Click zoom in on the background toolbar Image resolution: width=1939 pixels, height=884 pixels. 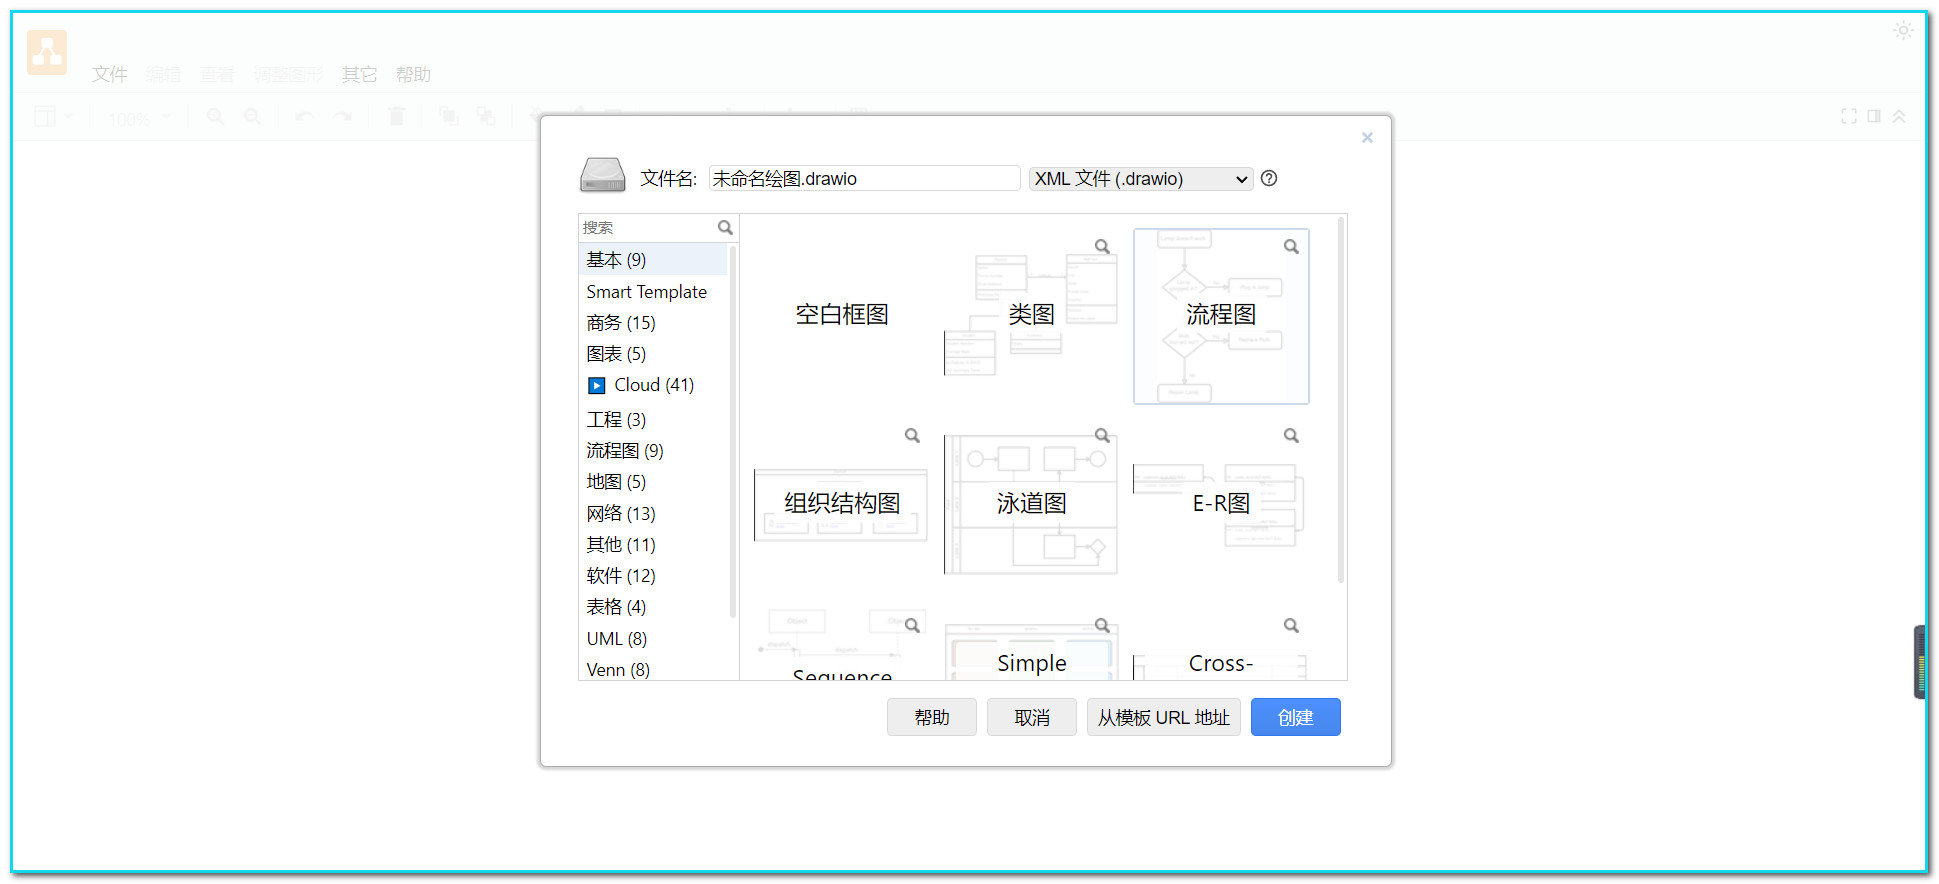click(x=215, y=117)
